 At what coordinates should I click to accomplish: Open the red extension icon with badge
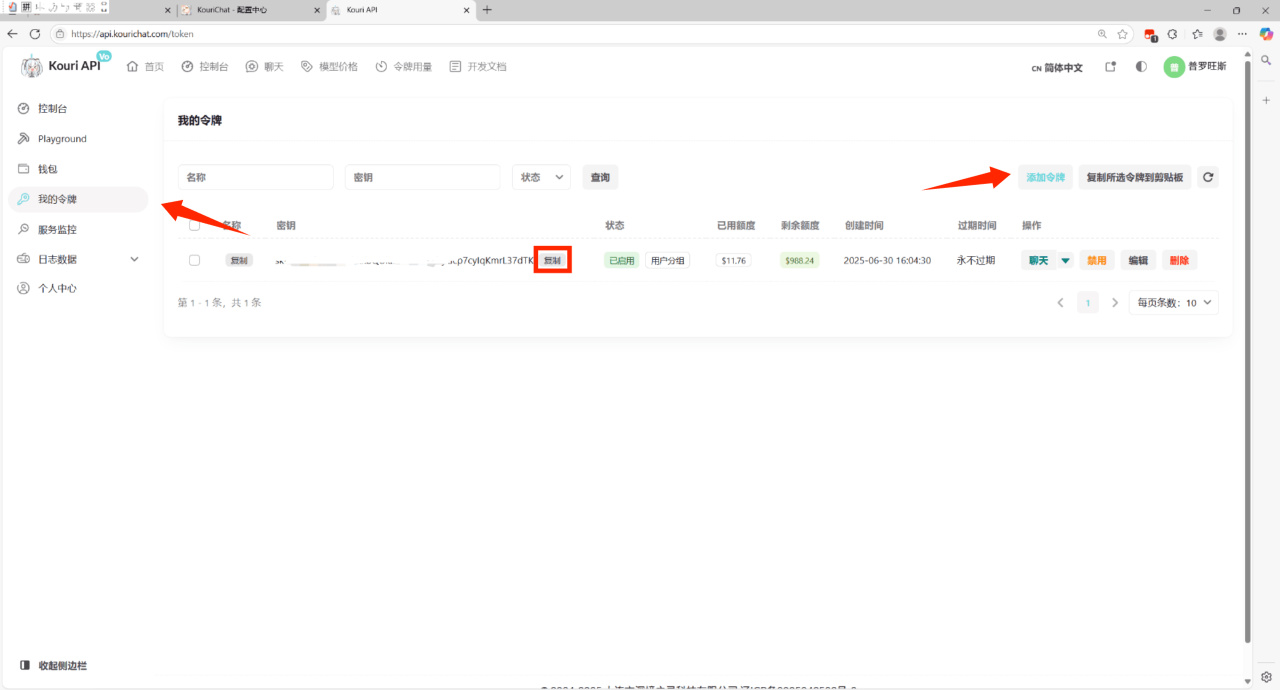click(x=1150, y=34)
